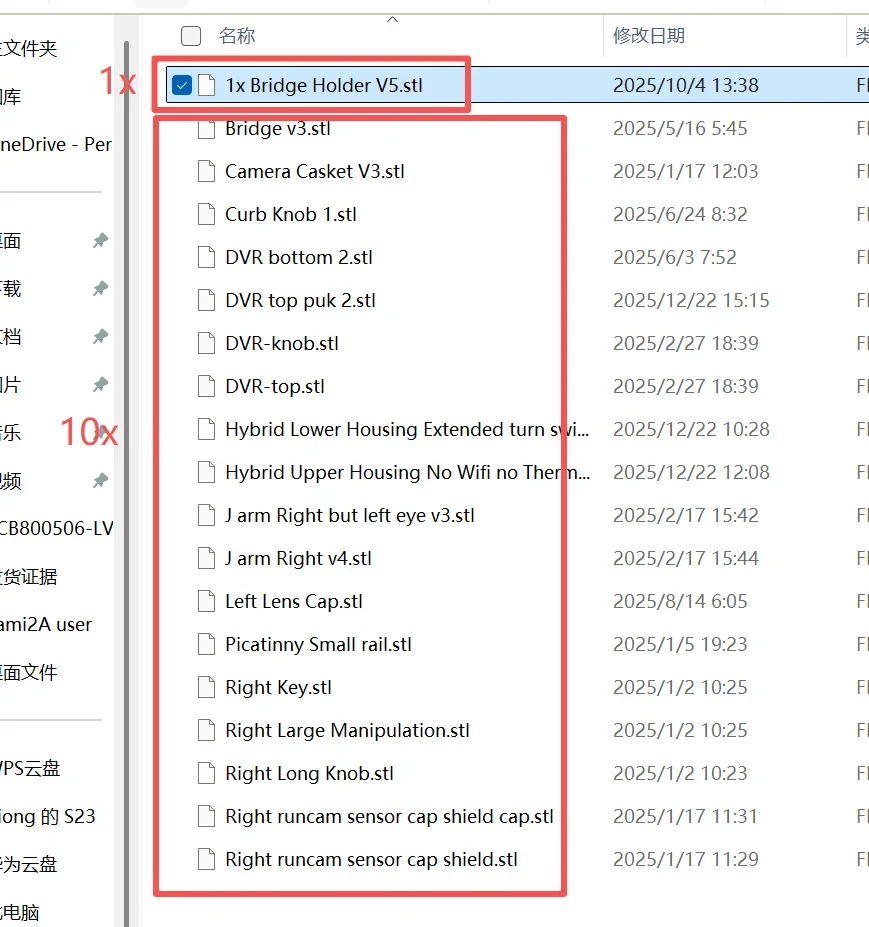
Task: Open the 为云盘 cloud drive in the sidebar
Action: [x=28, y=864]
